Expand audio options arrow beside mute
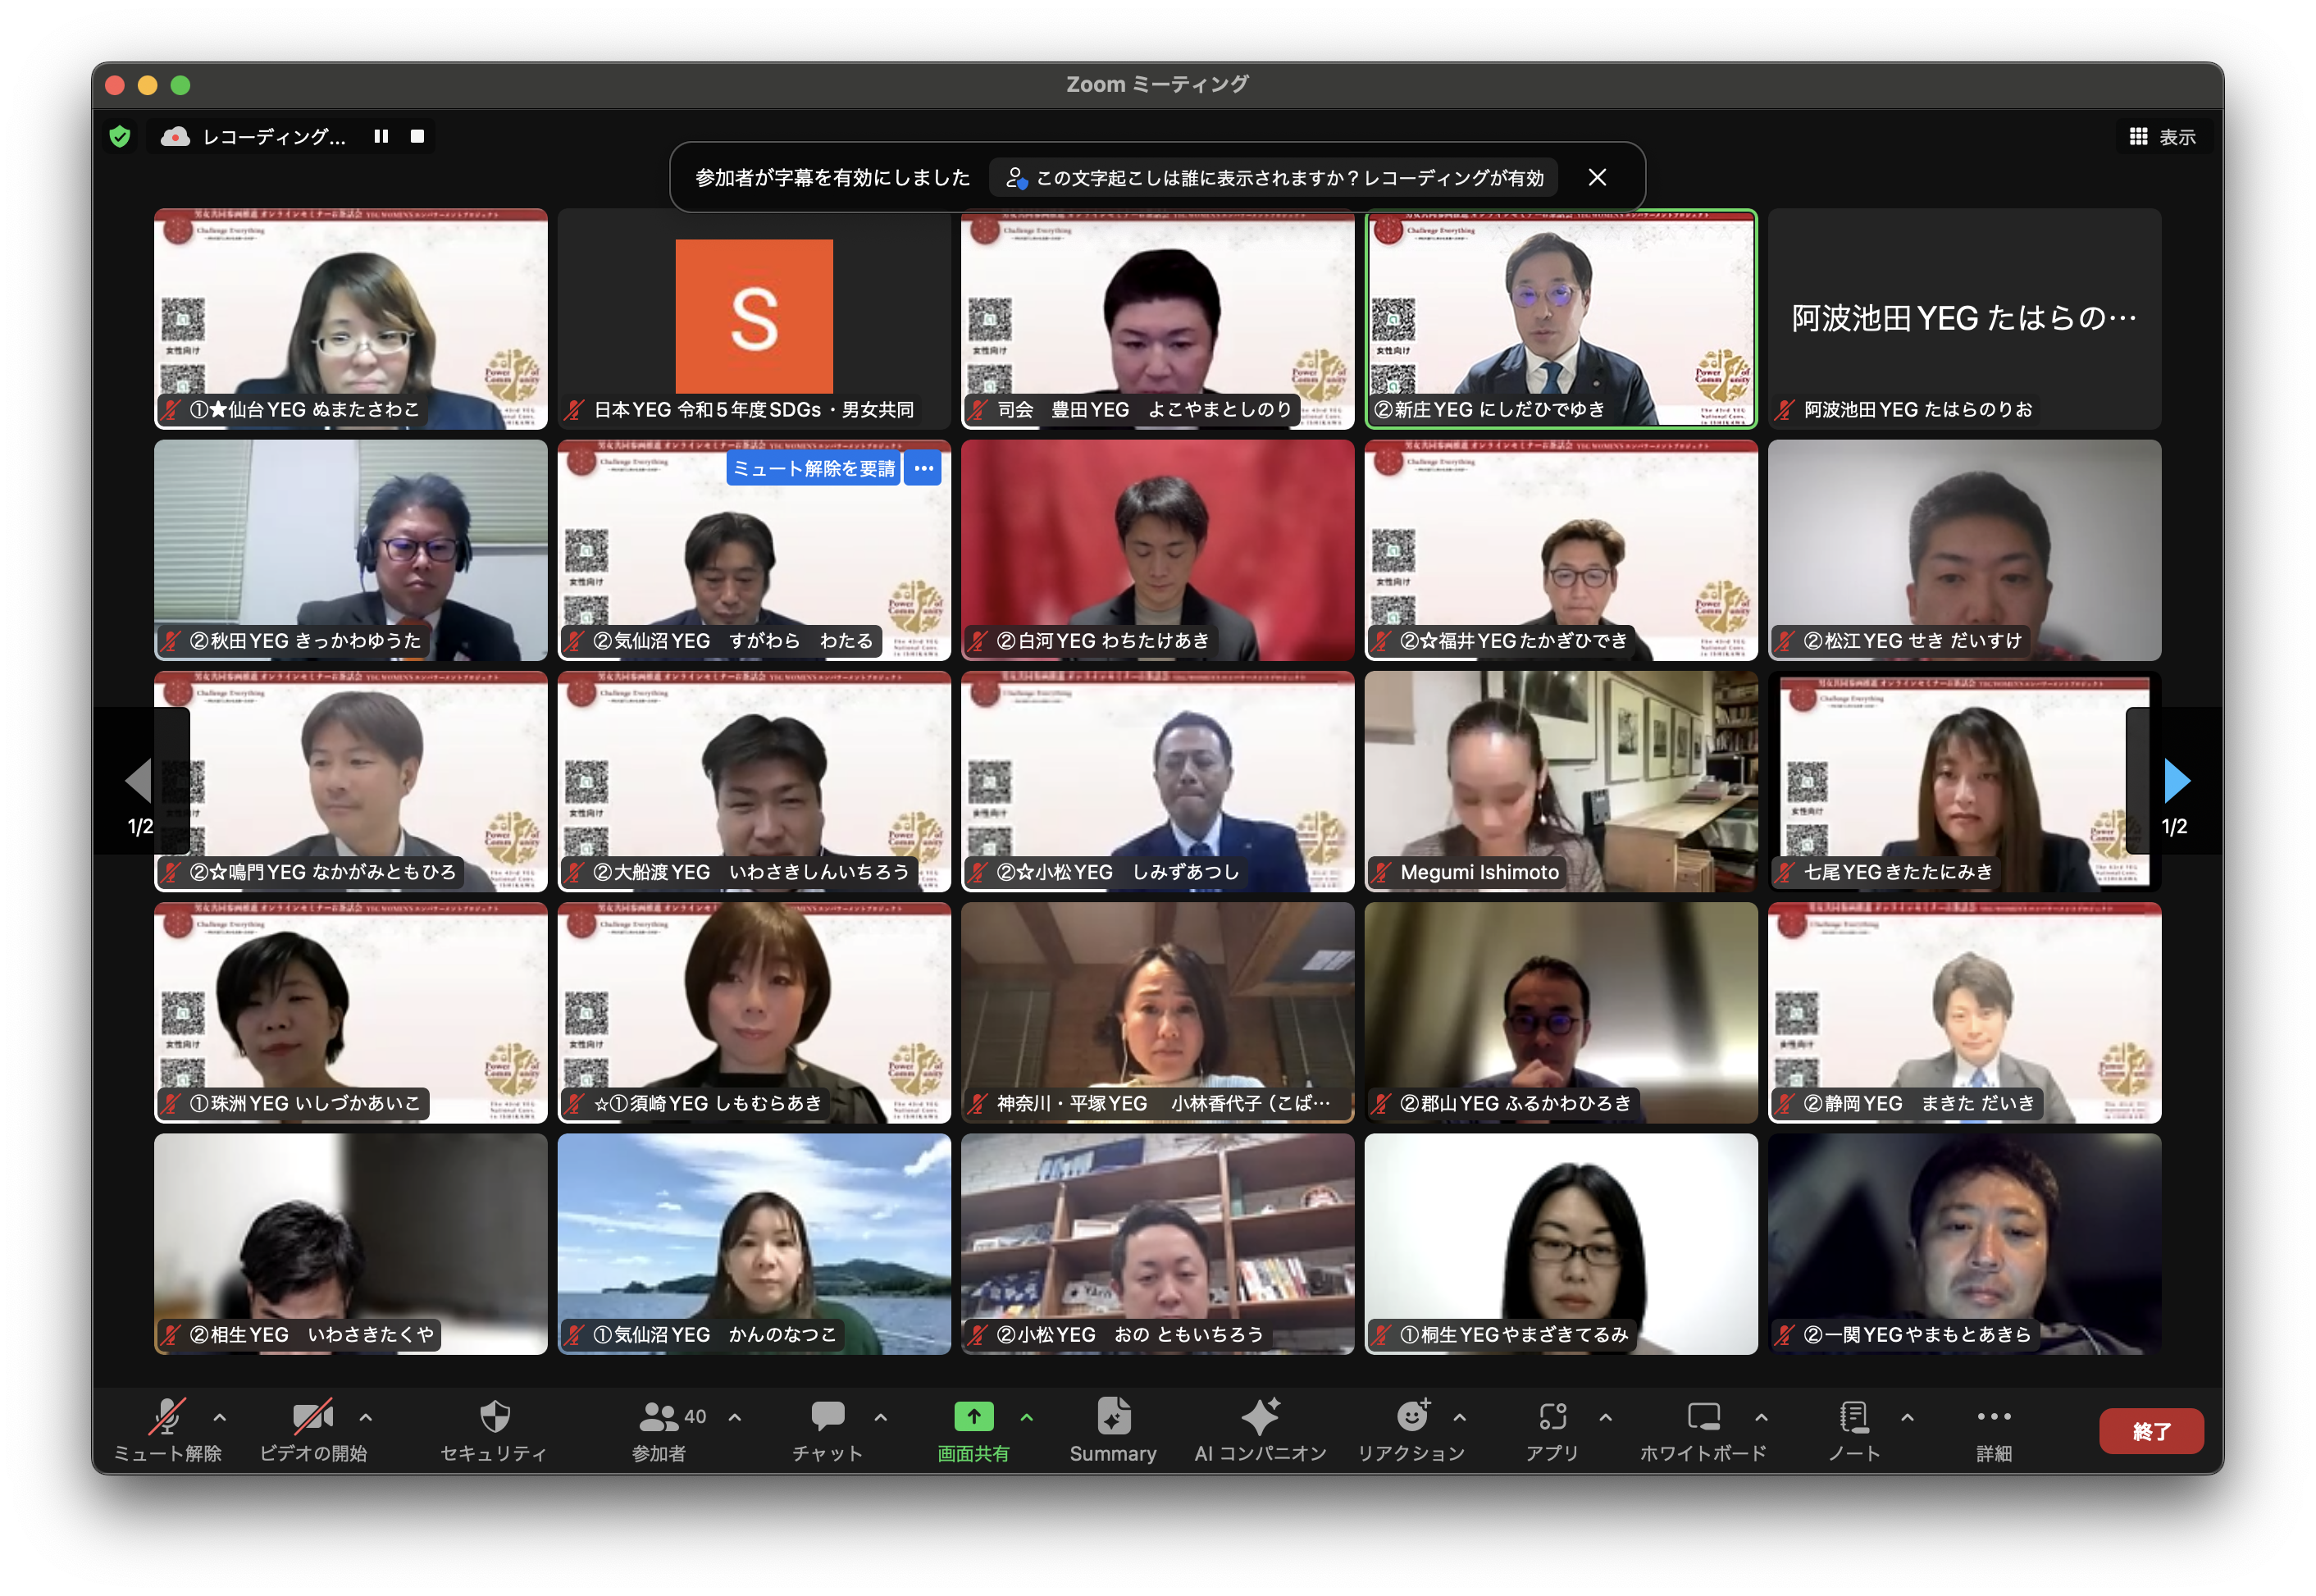The width and height of the screenshot is (2316, 1596). pos(220,1418)
